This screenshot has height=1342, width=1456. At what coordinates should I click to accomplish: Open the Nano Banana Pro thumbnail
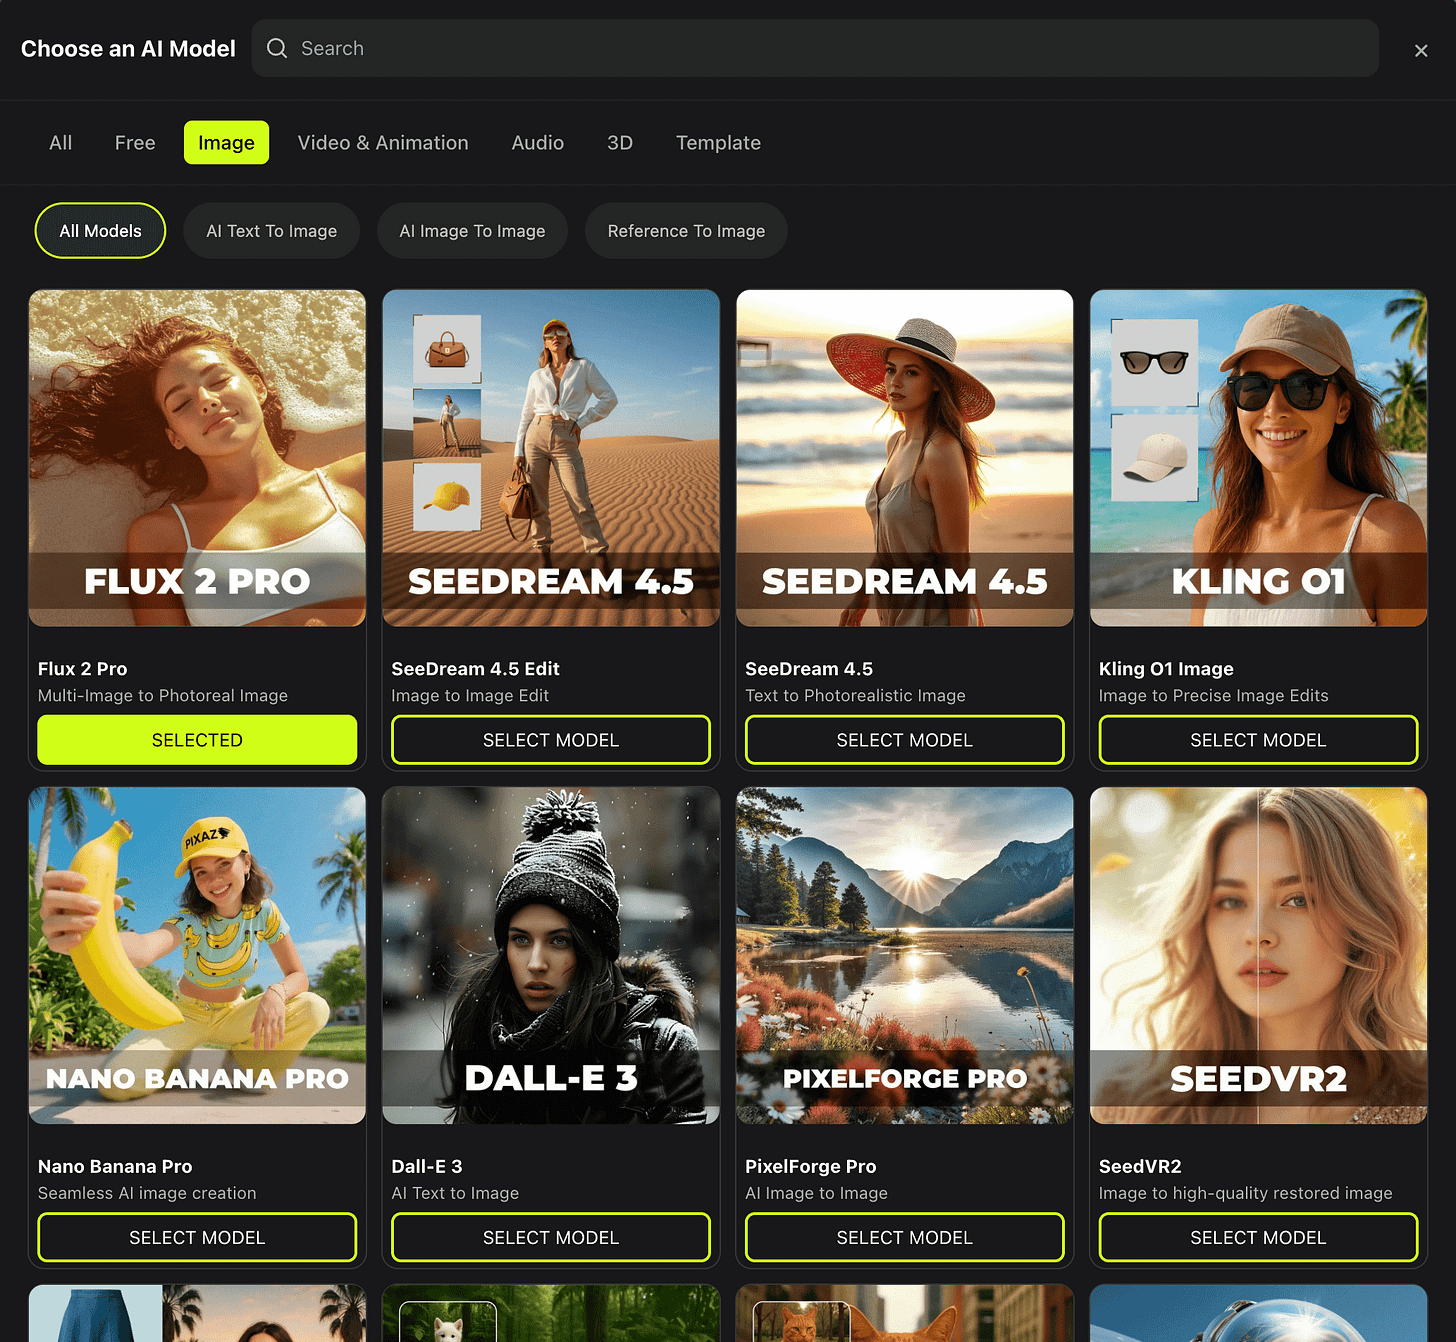point(197,955)
